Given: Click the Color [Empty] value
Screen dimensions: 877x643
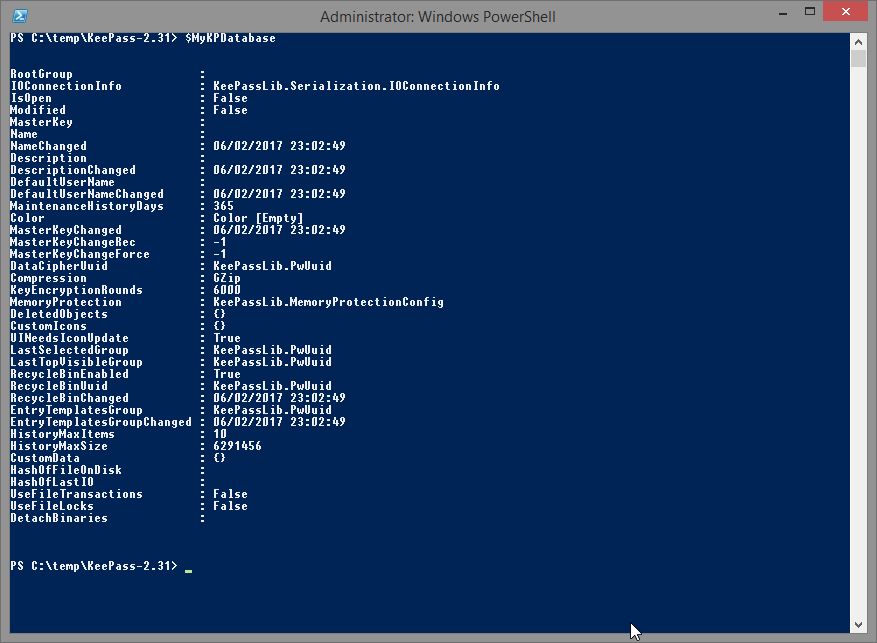Looking at the screenshot, I should (258, 218).
